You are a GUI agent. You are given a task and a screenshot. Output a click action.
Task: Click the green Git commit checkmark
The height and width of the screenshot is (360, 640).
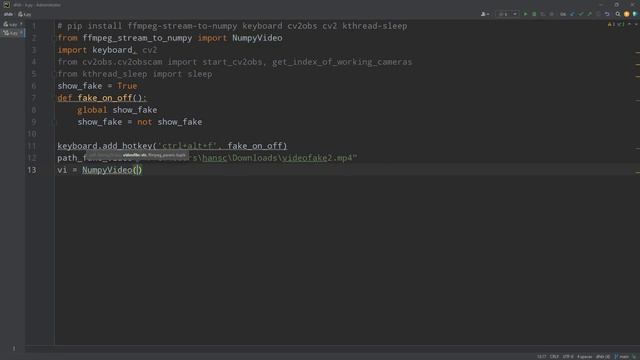(581, 14)
